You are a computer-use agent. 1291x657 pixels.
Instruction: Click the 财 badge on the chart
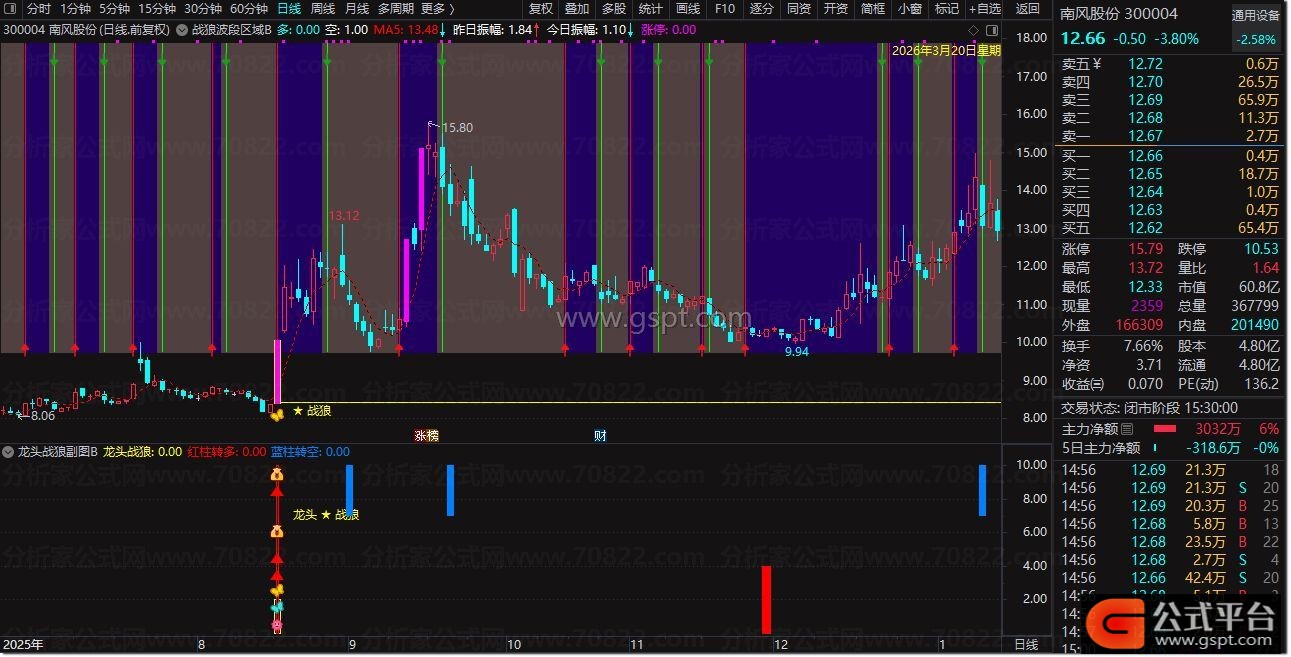pyautogui.click(x=600, y=435)
